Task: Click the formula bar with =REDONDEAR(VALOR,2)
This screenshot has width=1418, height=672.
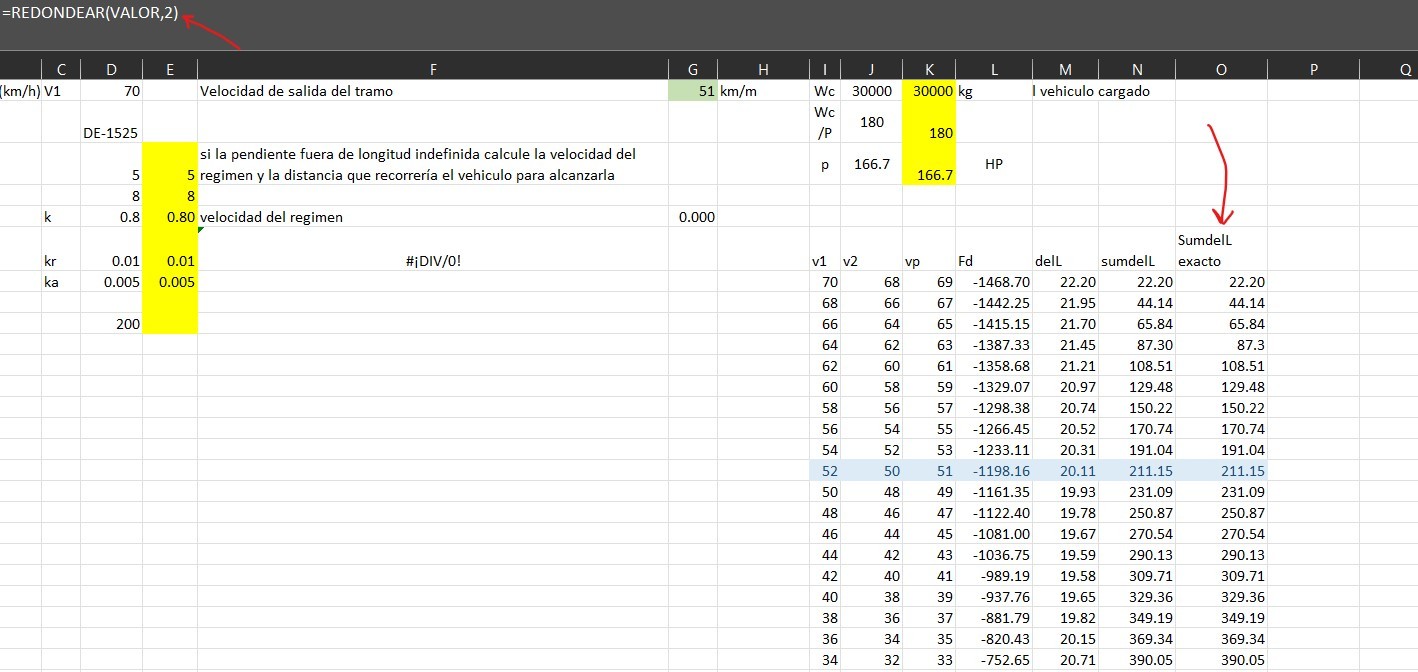Action: tap(709, 25)
